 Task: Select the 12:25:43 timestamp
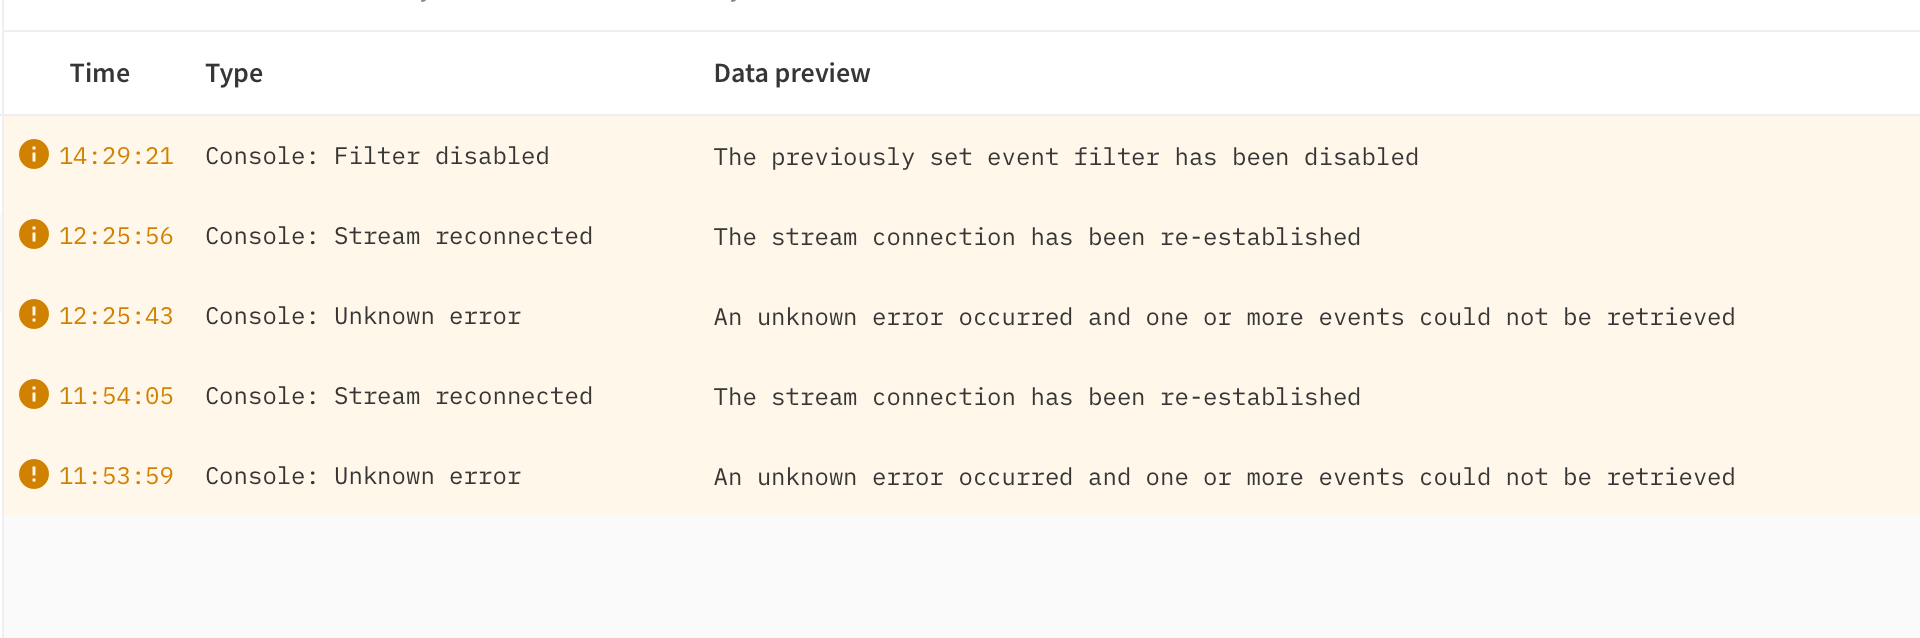[116, 316]
